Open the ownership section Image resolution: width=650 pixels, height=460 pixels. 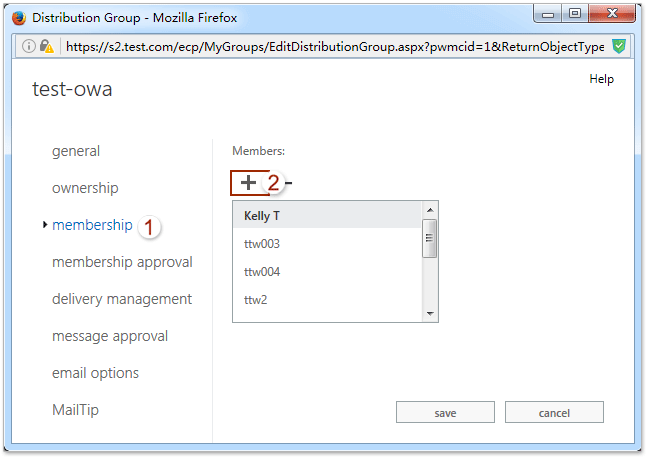[x=85, y=188]
